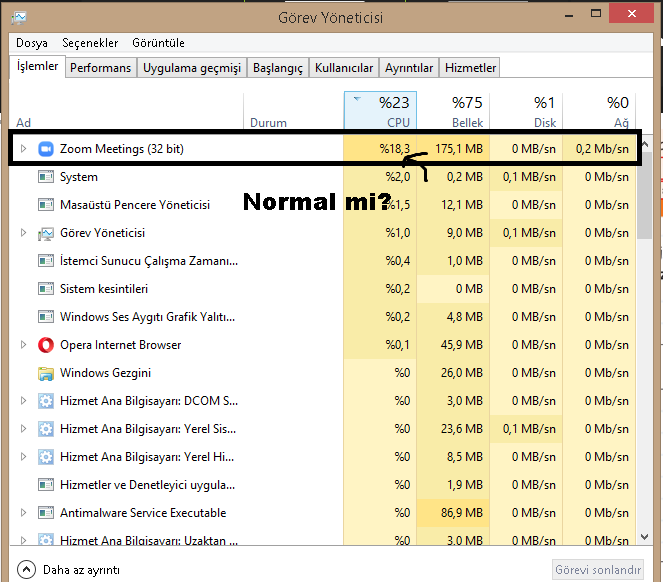This screenshot has width=663, height=582.
Task: Sort by the Disk column header
Action: tap(526, 110)
